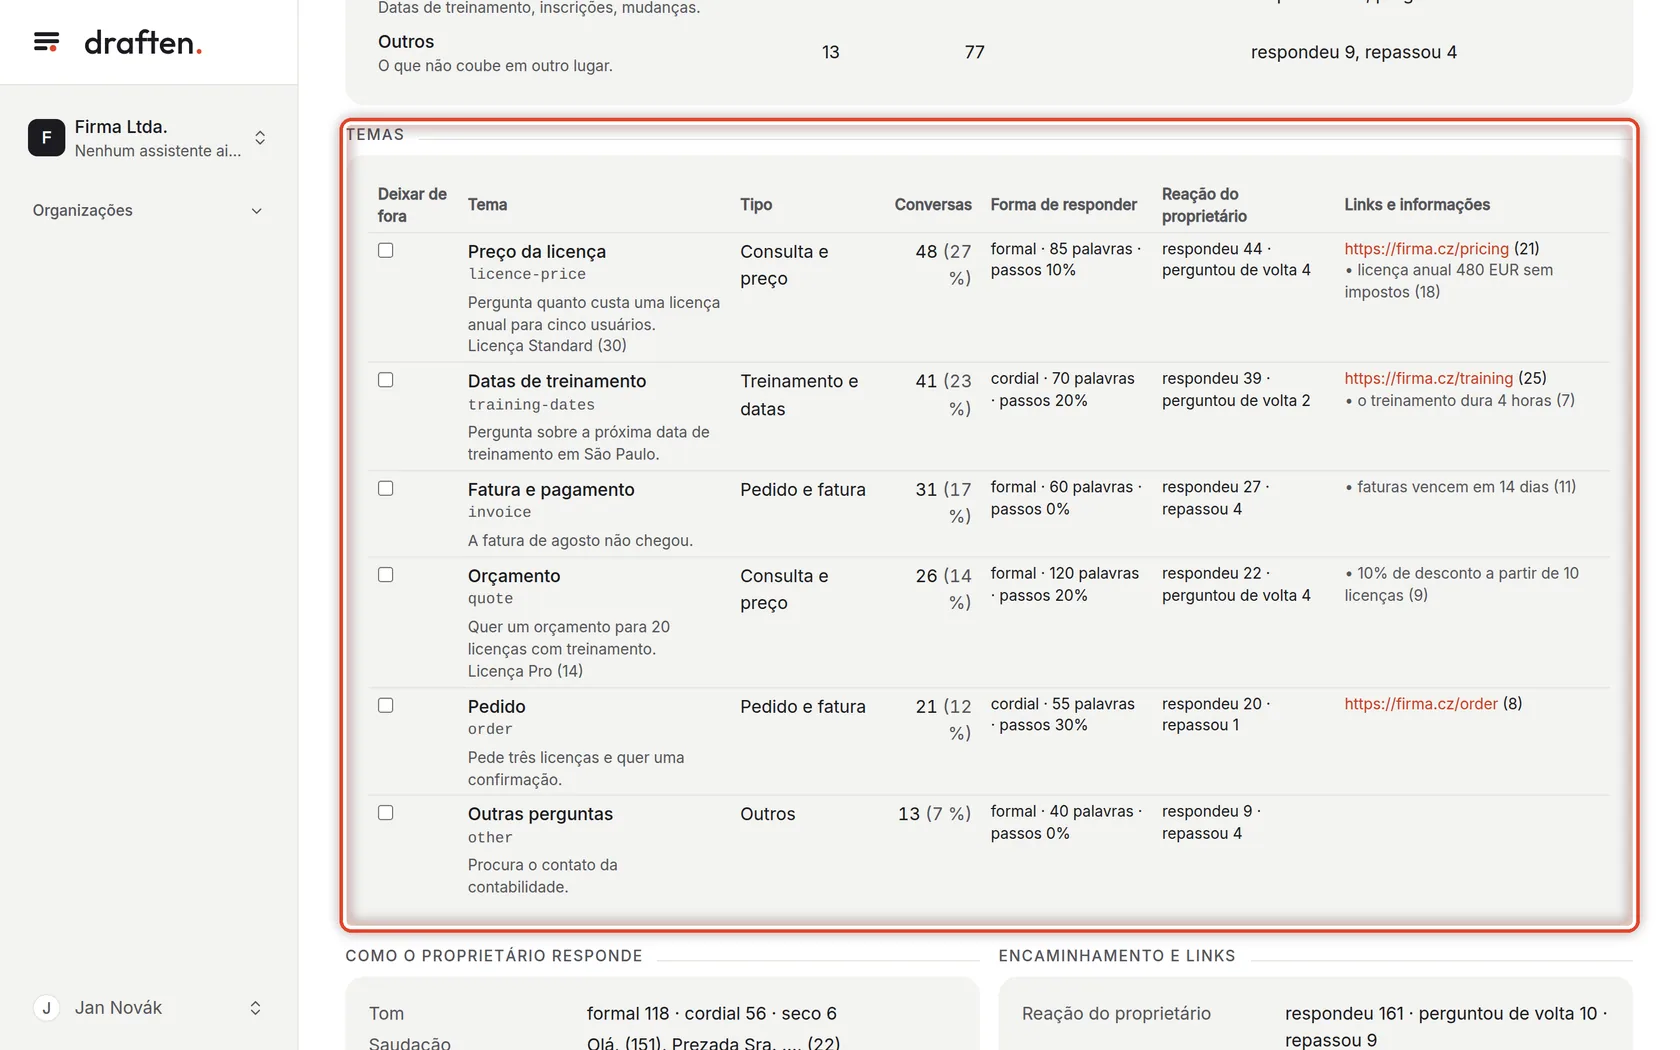Viewport: 1680px width, 1050px height.
Task: Click the Jan Novák avatar icon
Action: pos(46,1008)
